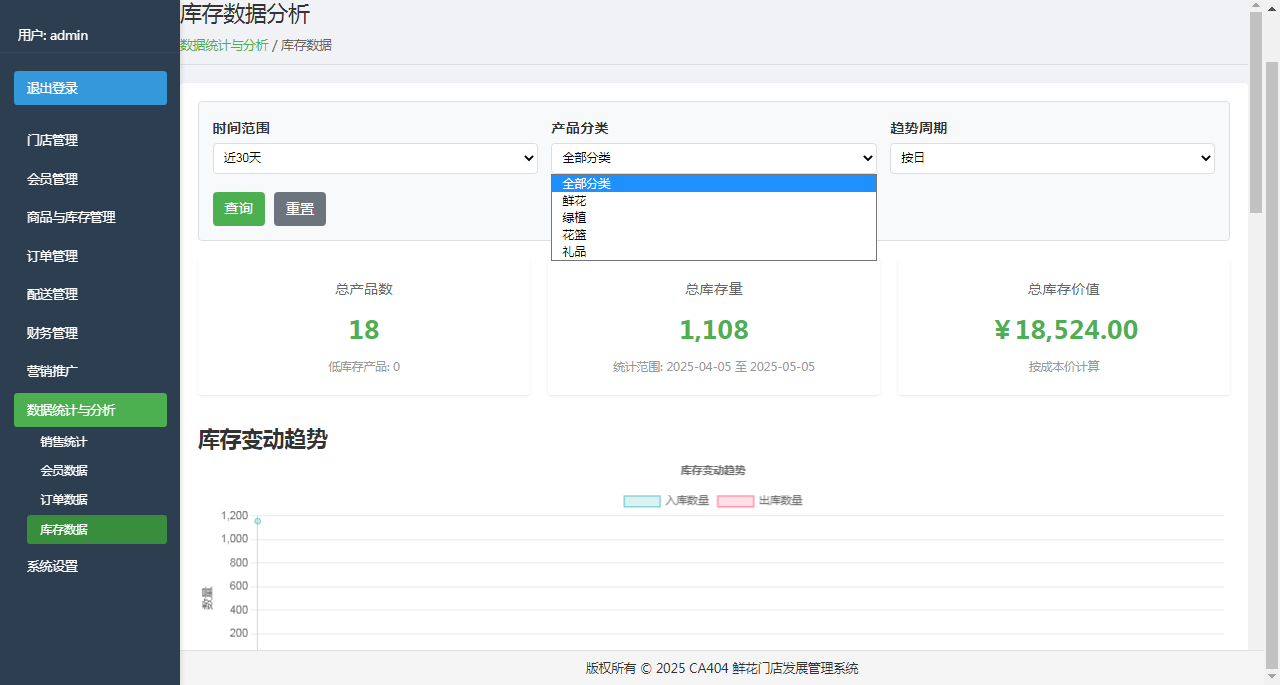
Task: Select the 库存数据 submenu item
Action: click(97, 529)
